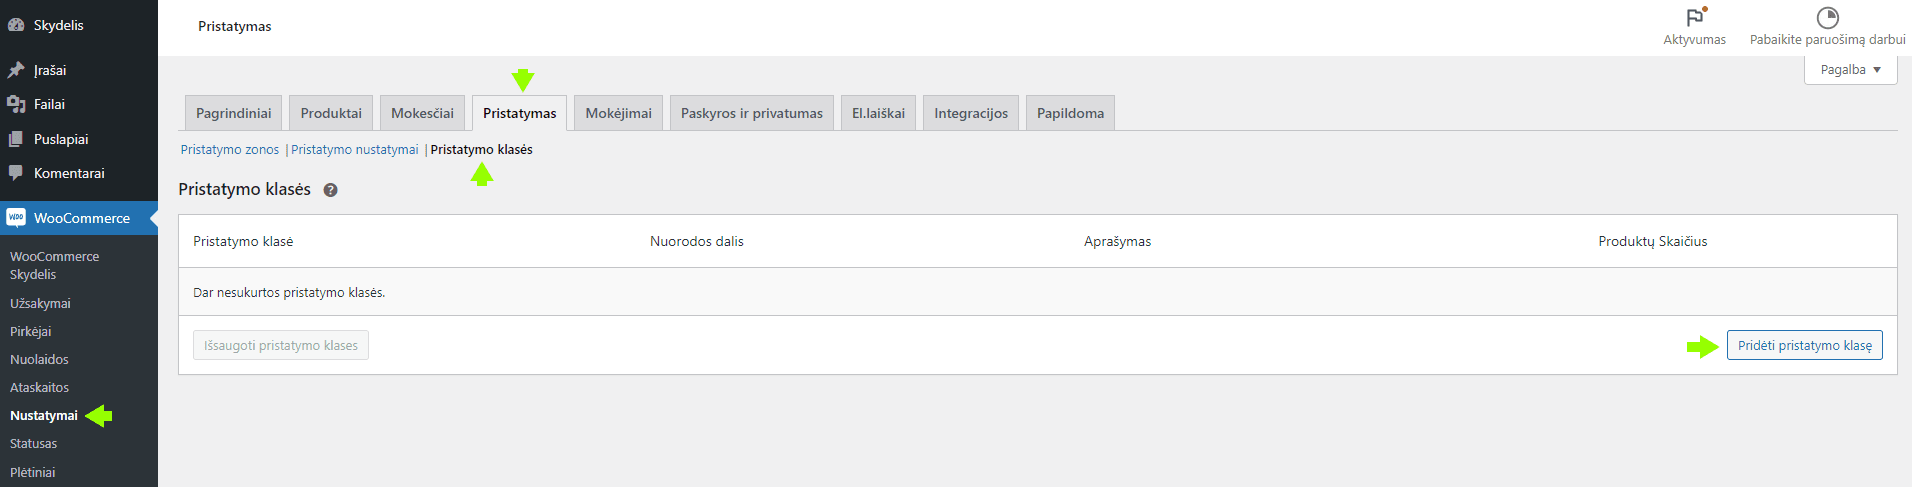
Task: Go to the El.laiškai tab
Action: tap(878, 113)
